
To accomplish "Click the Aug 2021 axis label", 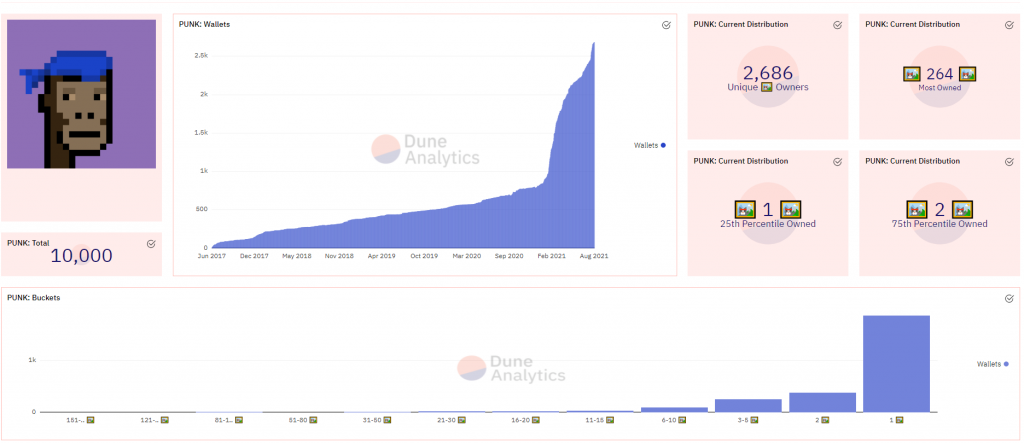I will [594, 256].
